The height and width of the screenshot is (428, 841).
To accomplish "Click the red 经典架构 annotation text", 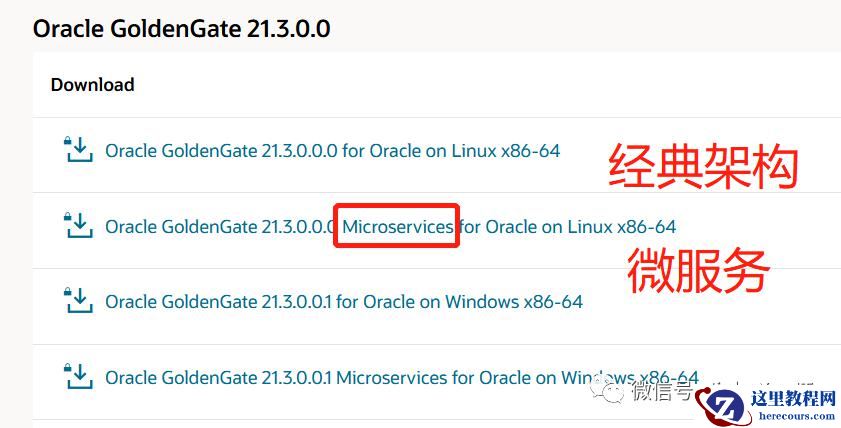I will pyautogui.click(x=703, y=167).
